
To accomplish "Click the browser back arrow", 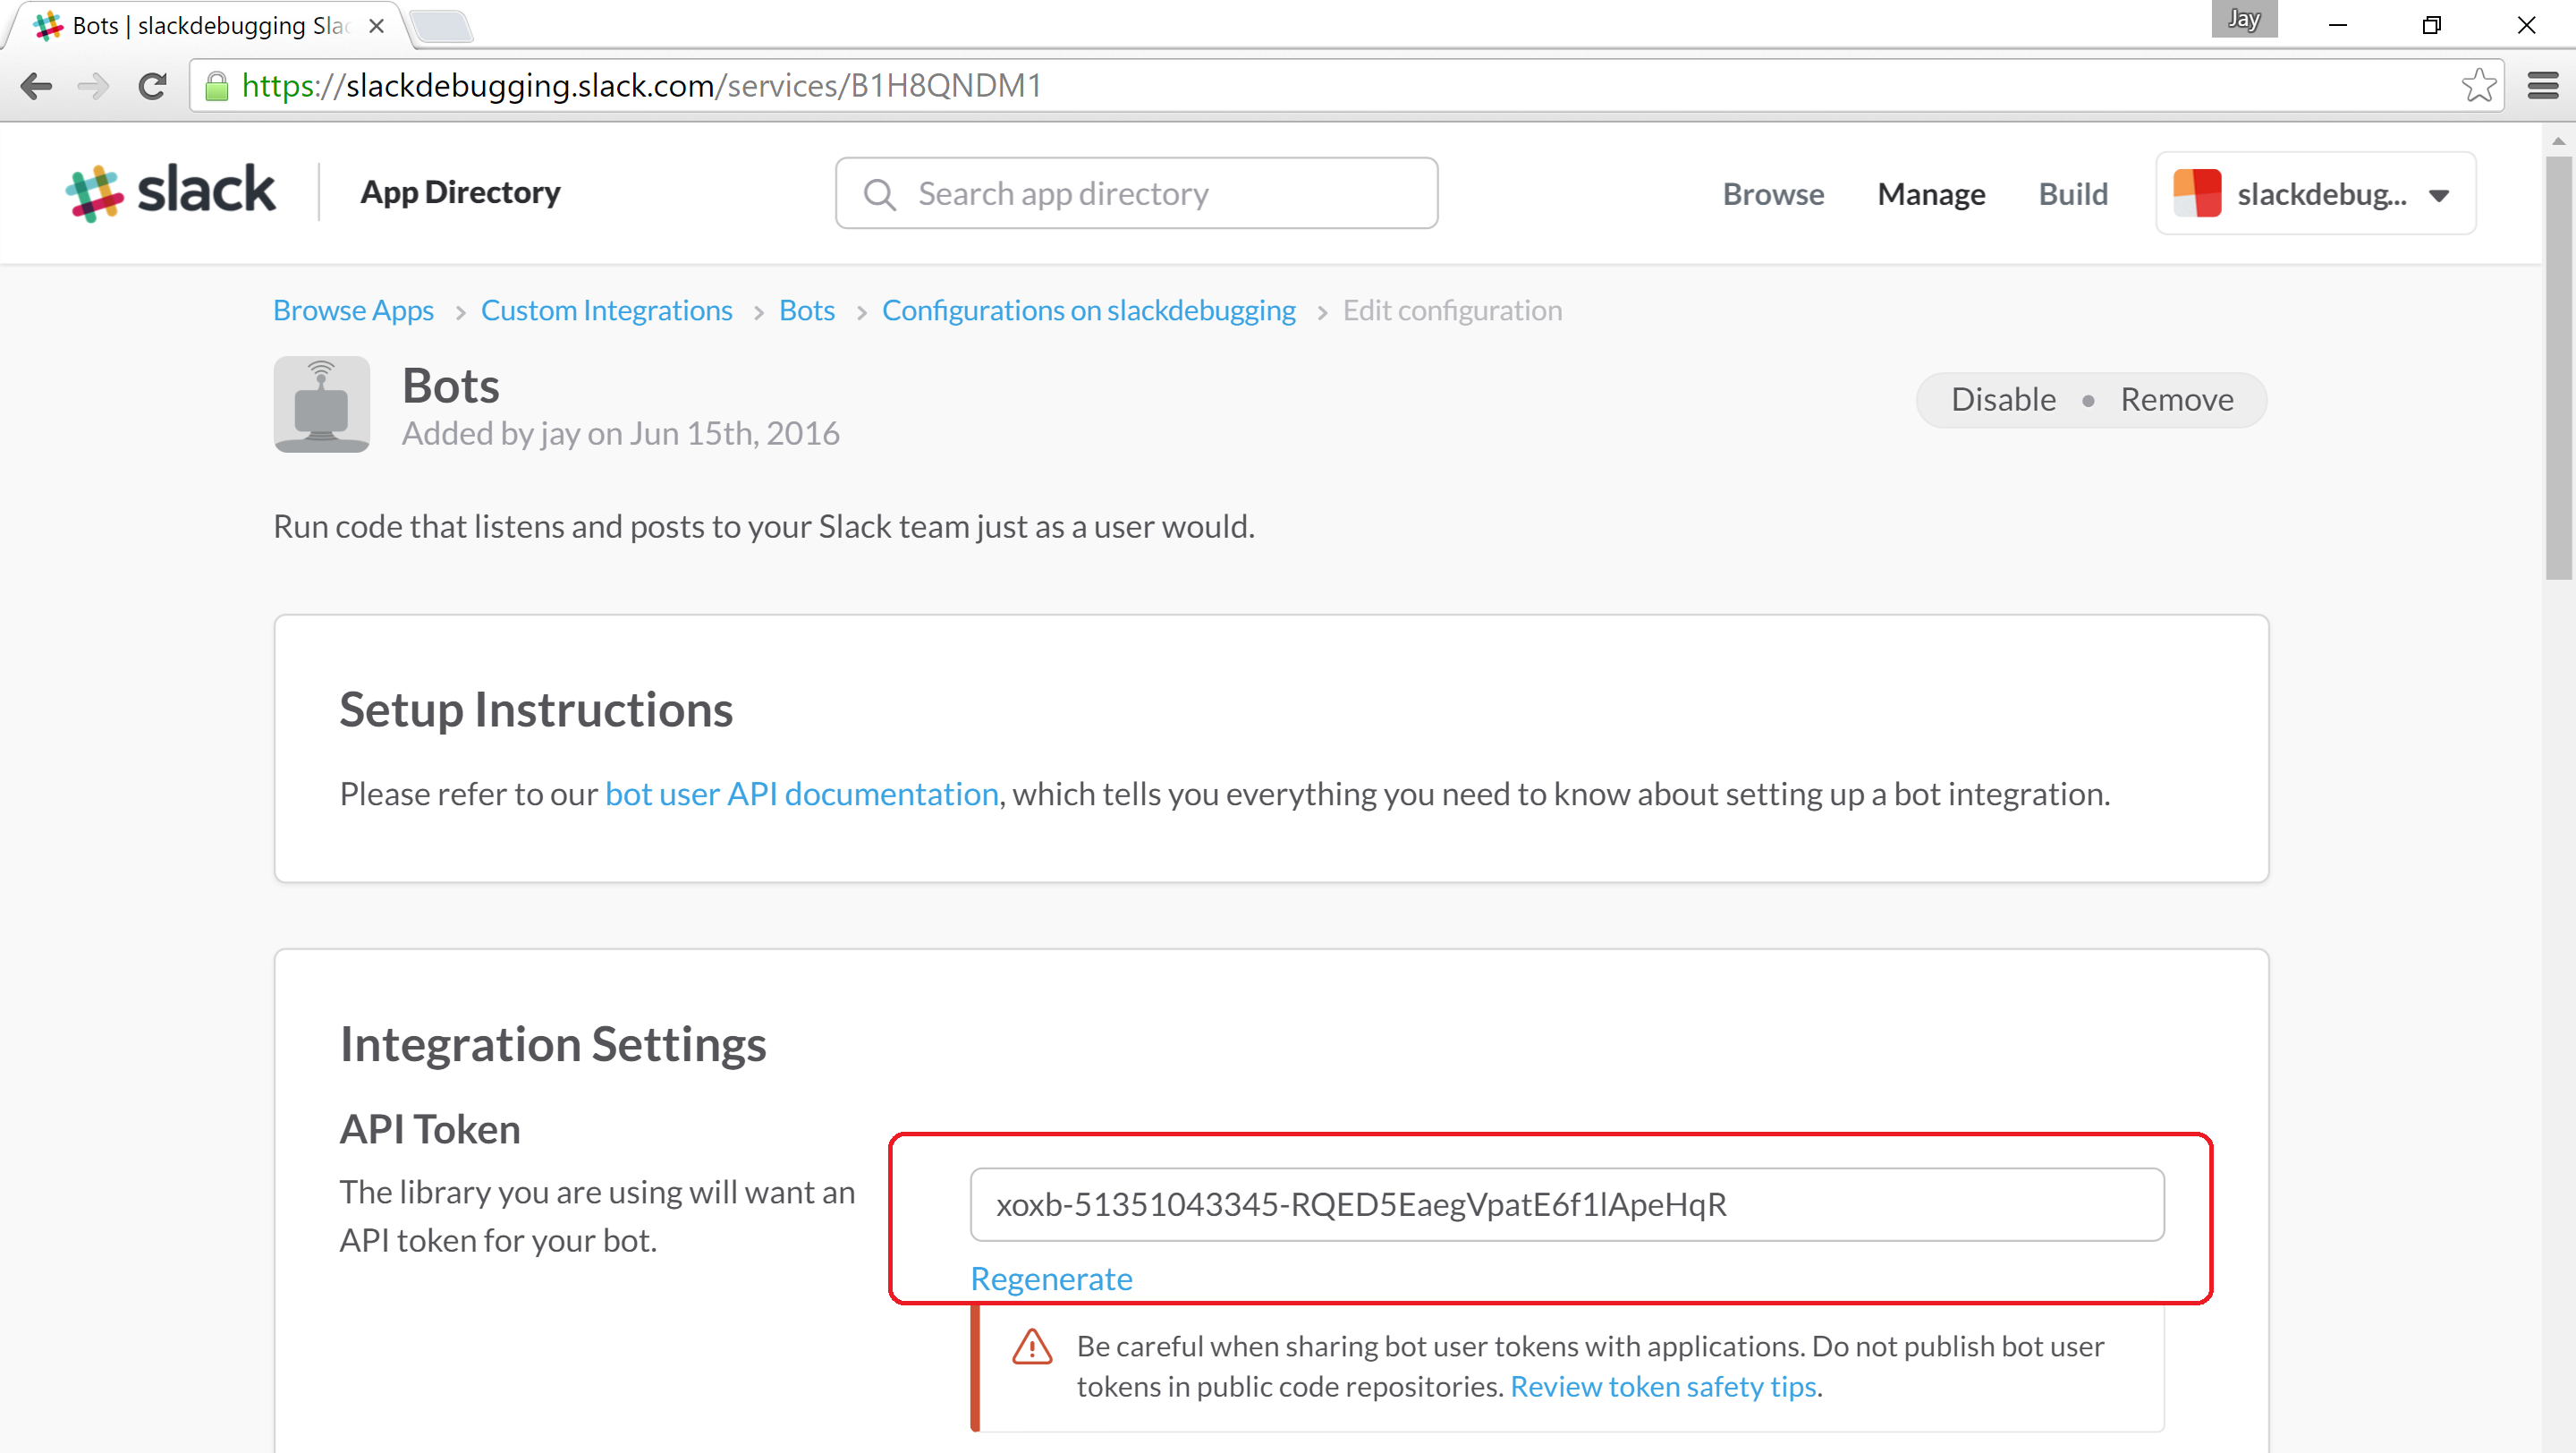I will tap(36, 86).
